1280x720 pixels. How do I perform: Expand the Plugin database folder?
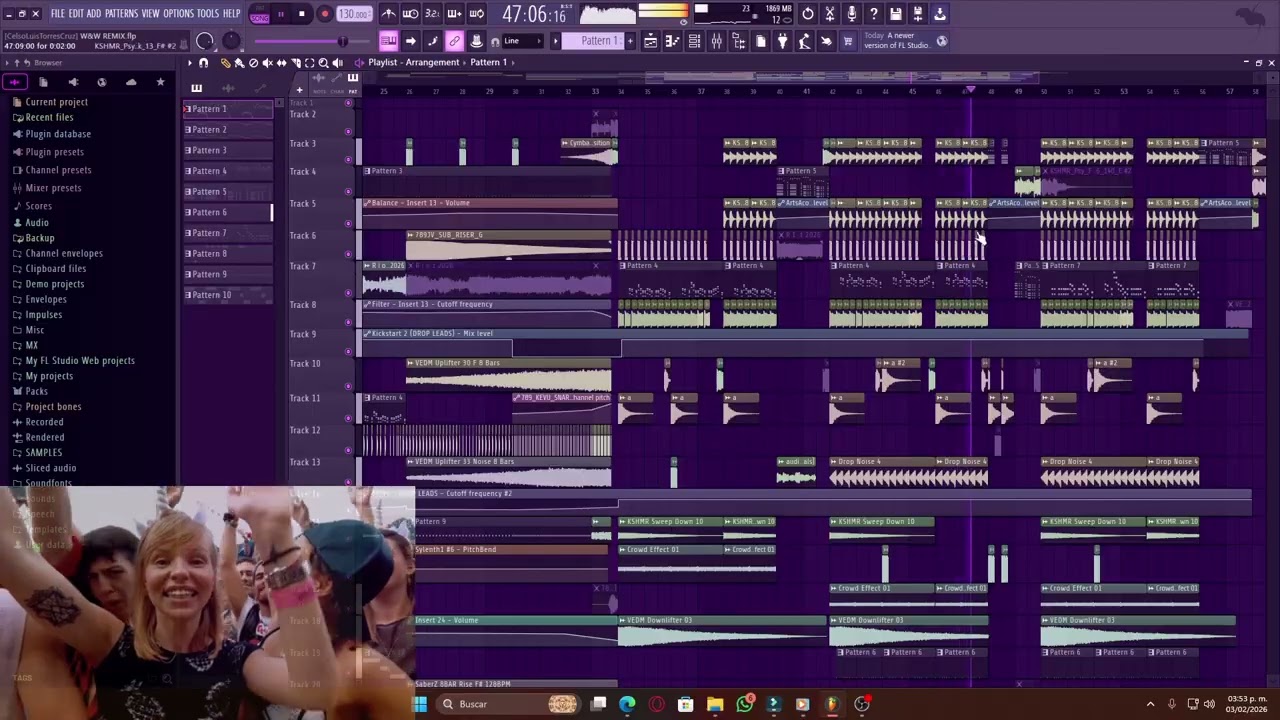click(58, 134)
